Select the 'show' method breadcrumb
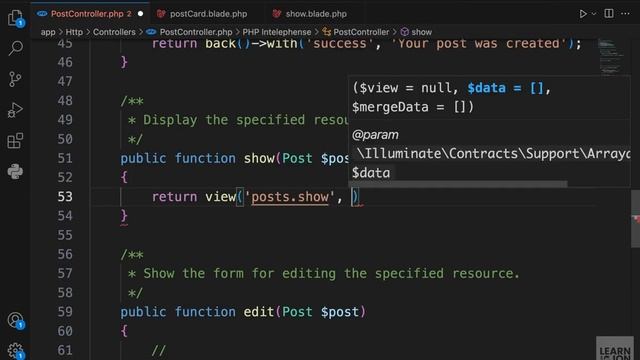Screen dimensions: 640x360 421,32
